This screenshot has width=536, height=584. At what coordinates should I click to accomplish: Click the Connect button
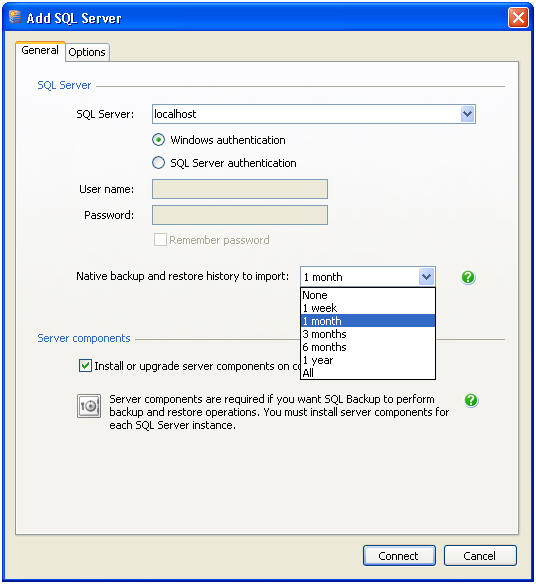[x=399, y=556]
